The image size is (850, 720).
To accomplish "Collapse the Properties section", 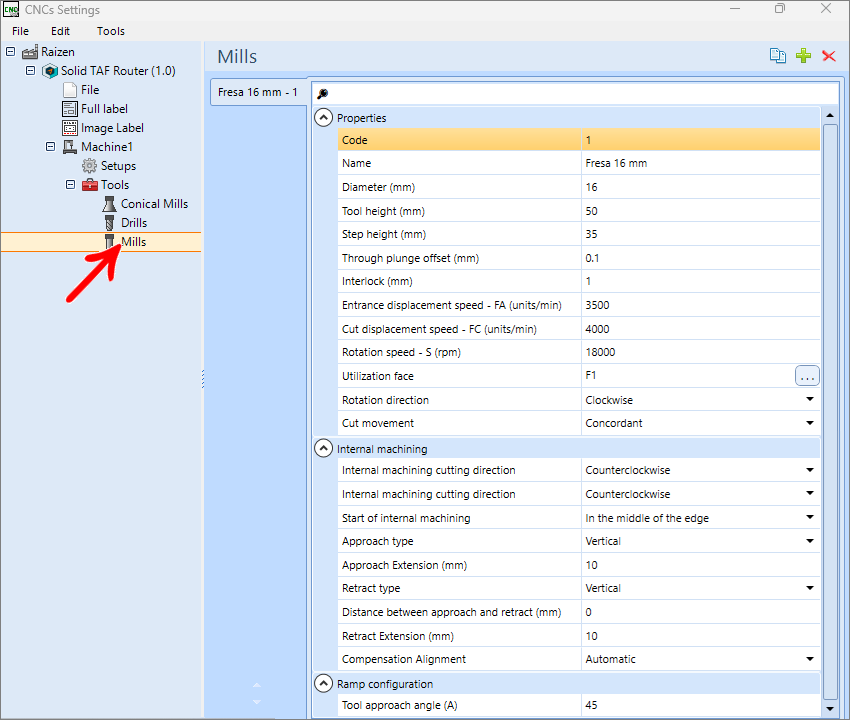I will [324, 117].
